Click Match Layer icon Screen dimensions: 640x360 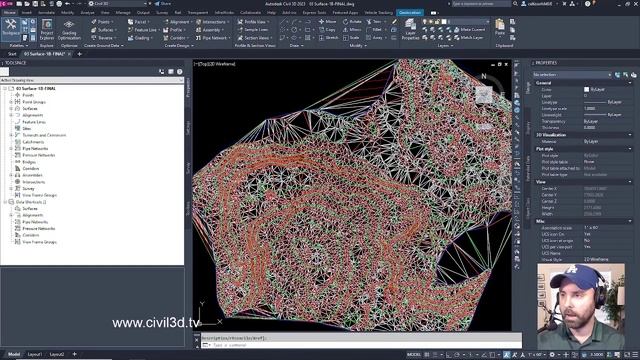click(x=468, y=38)
